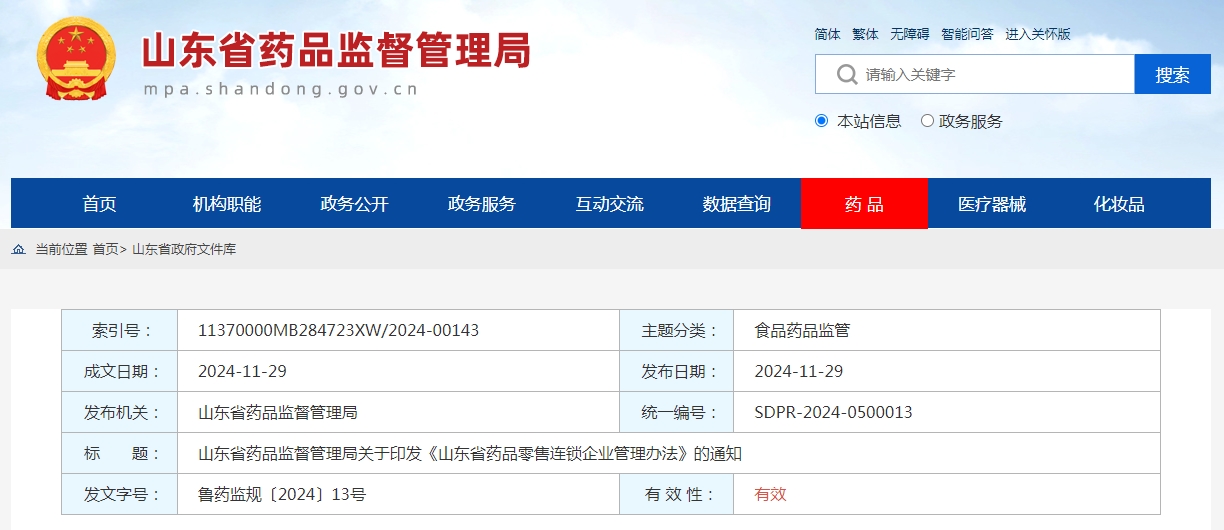Open the 化妆品 navigation tab
Screen dimensions: 1224x530
tap(1119, 204)
